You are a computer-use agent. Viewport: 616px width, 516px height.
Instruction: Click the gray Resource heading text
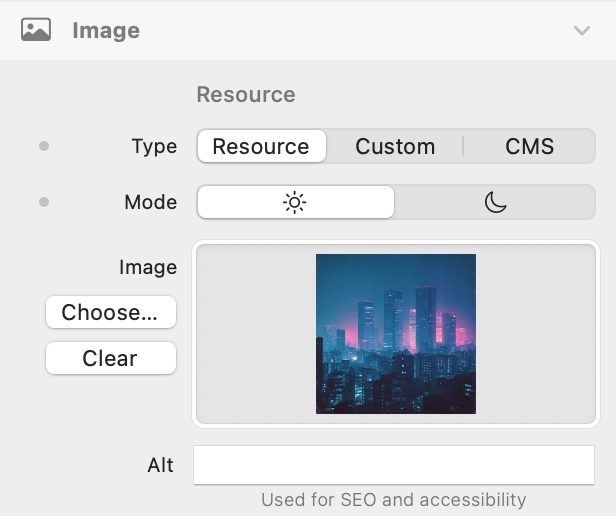tap(246, 95)
